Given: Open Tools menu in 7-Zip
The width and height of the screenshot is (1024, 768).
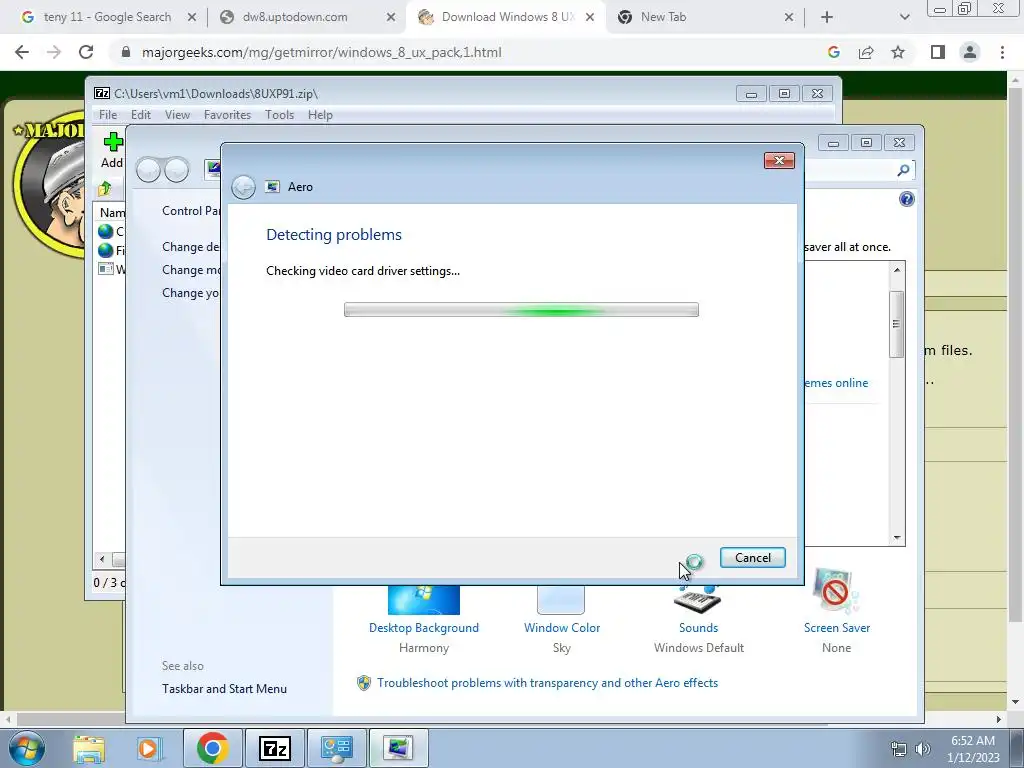Looking at the screenshot, I should [x=279, y=115].
